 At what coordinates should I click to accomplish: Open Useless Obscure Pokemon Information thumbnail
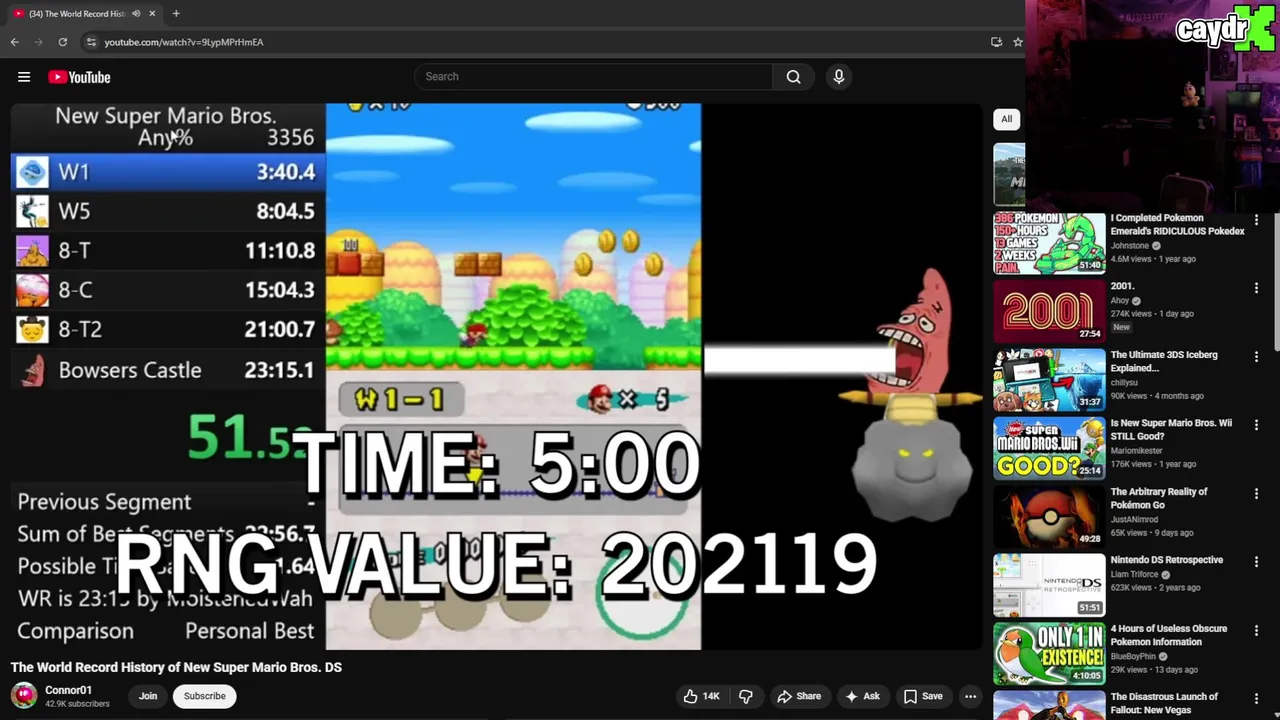click(x=1049, y=654)
